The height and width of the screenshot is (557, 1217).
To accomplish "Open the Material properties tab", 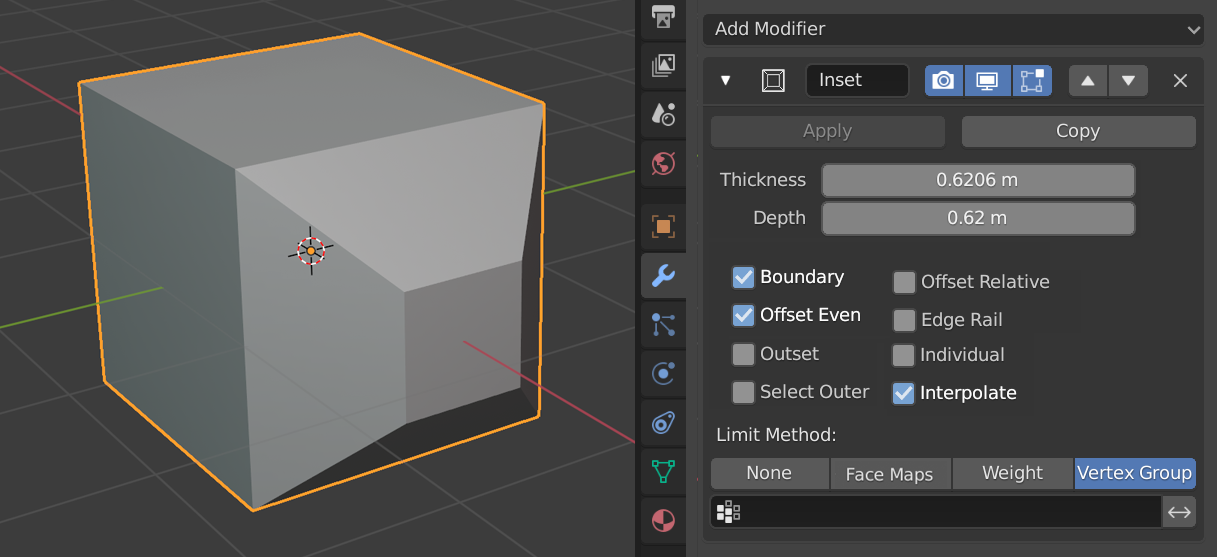I will [x=663, y=520].
